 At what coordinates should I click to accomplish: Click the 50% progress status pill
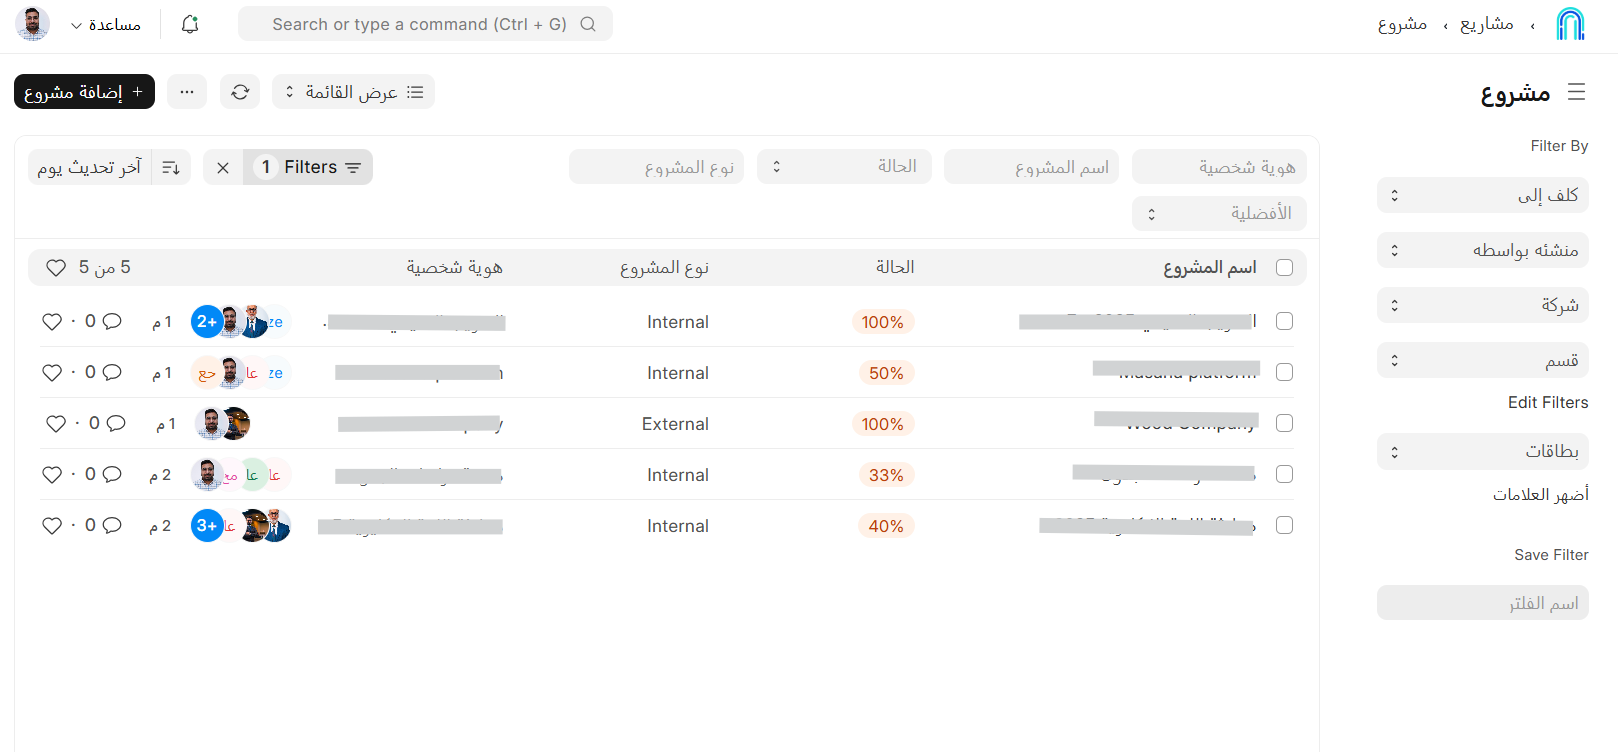tap(885, 373)
